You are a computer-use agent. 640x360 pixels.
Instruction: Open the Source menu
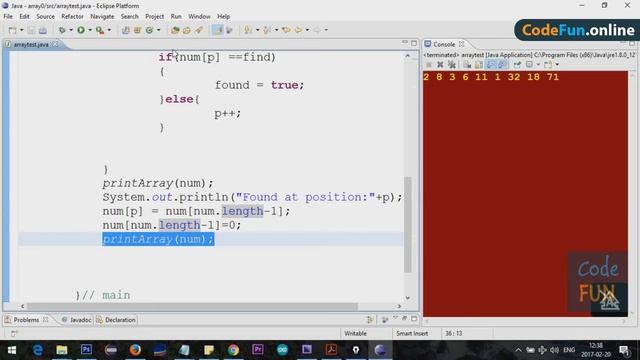pos(45,16)
